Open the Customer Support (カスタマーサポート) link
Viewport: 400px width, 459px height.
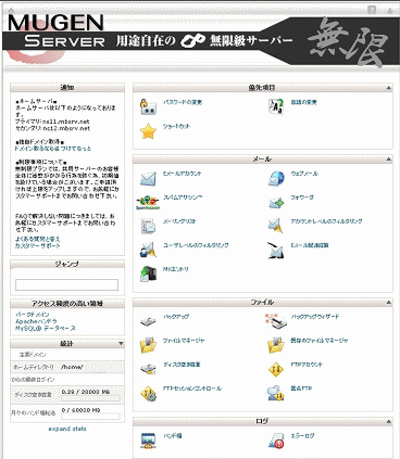(x=37, y=246)
